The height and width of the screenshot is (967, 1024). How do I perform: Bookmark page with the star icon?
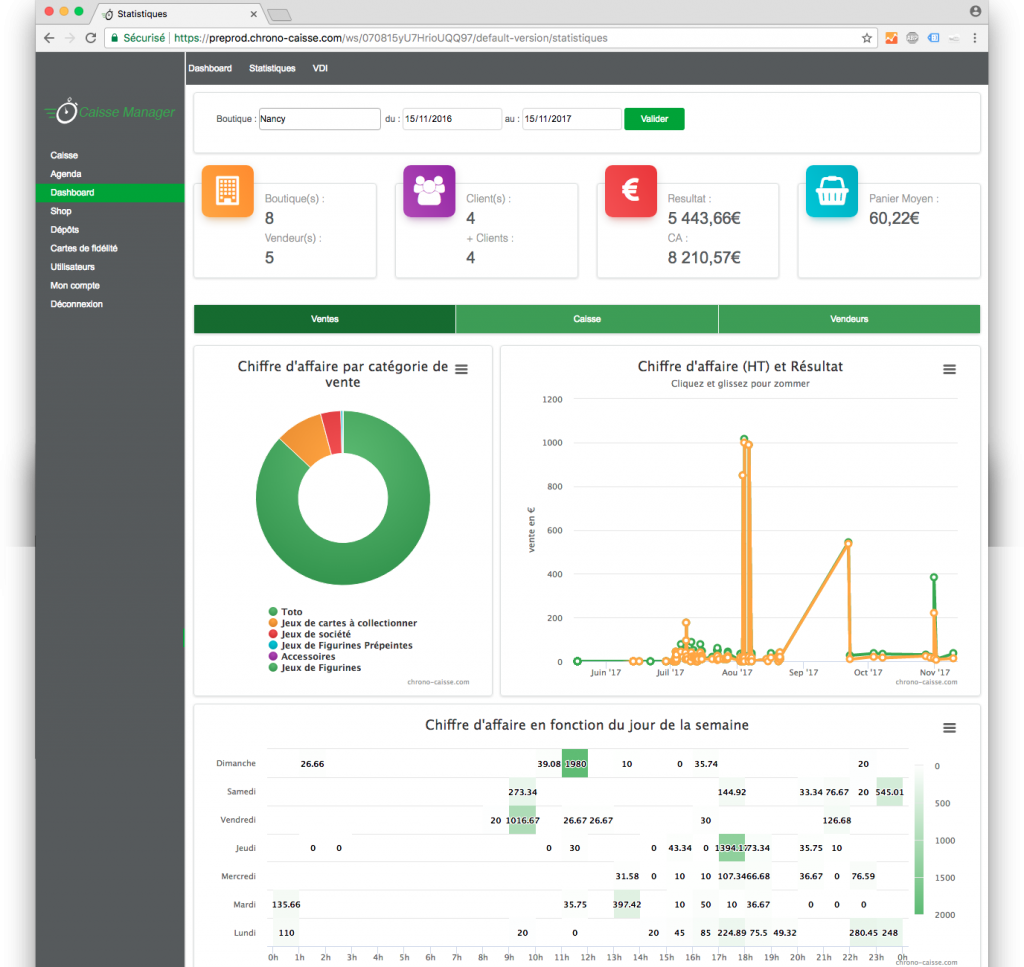coord(867,38)
